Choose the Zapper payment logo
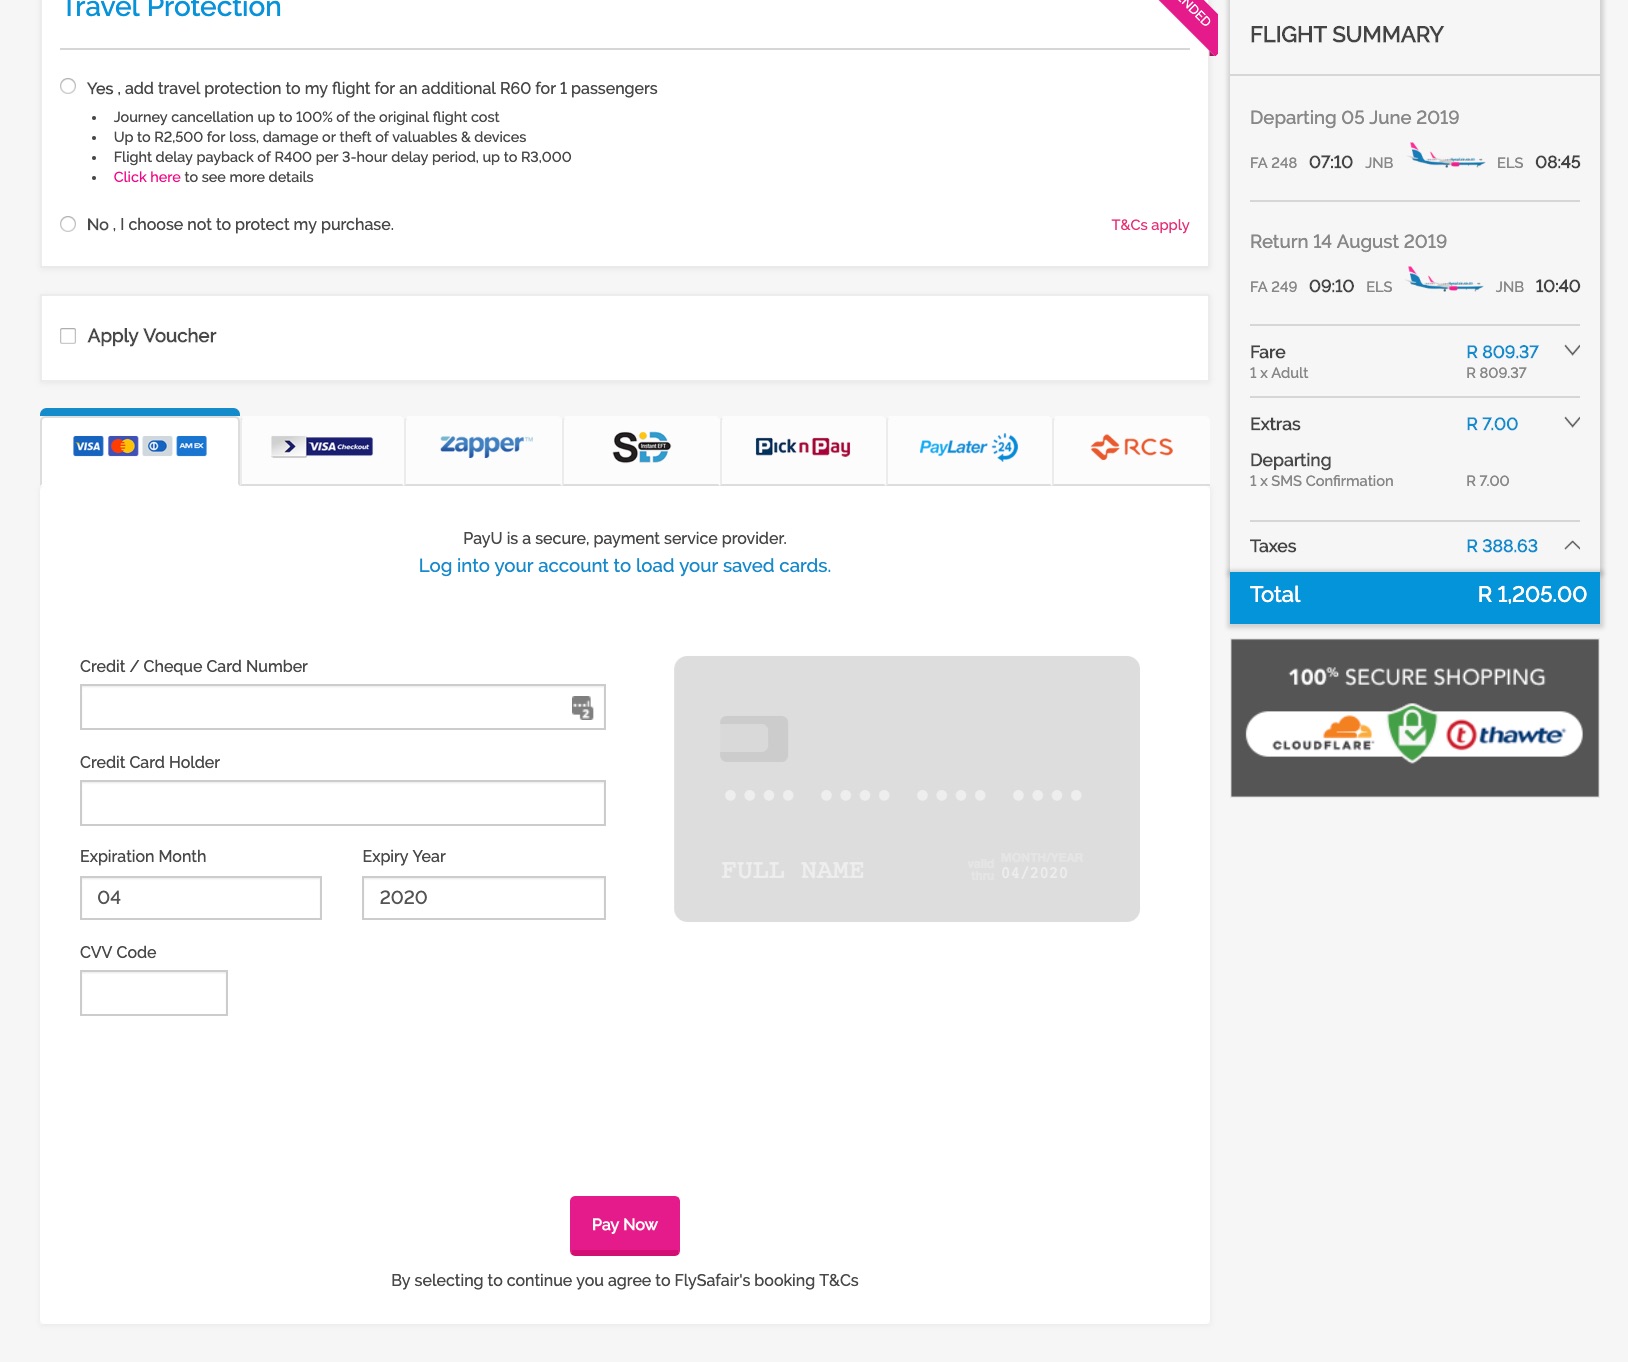1628x1362 pixels. pyautogui.click(x=485, y=446)
